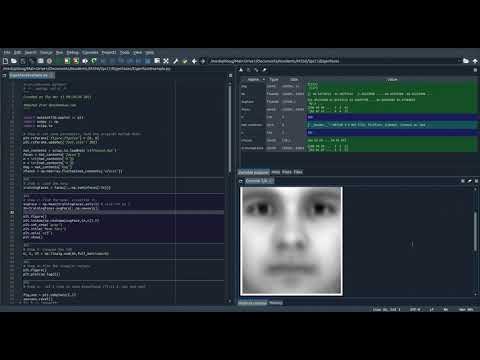Image resolution: width=480 pixels, height=360 pixels.
Task: Switch to the Plots tab
Action: (287, 172)
